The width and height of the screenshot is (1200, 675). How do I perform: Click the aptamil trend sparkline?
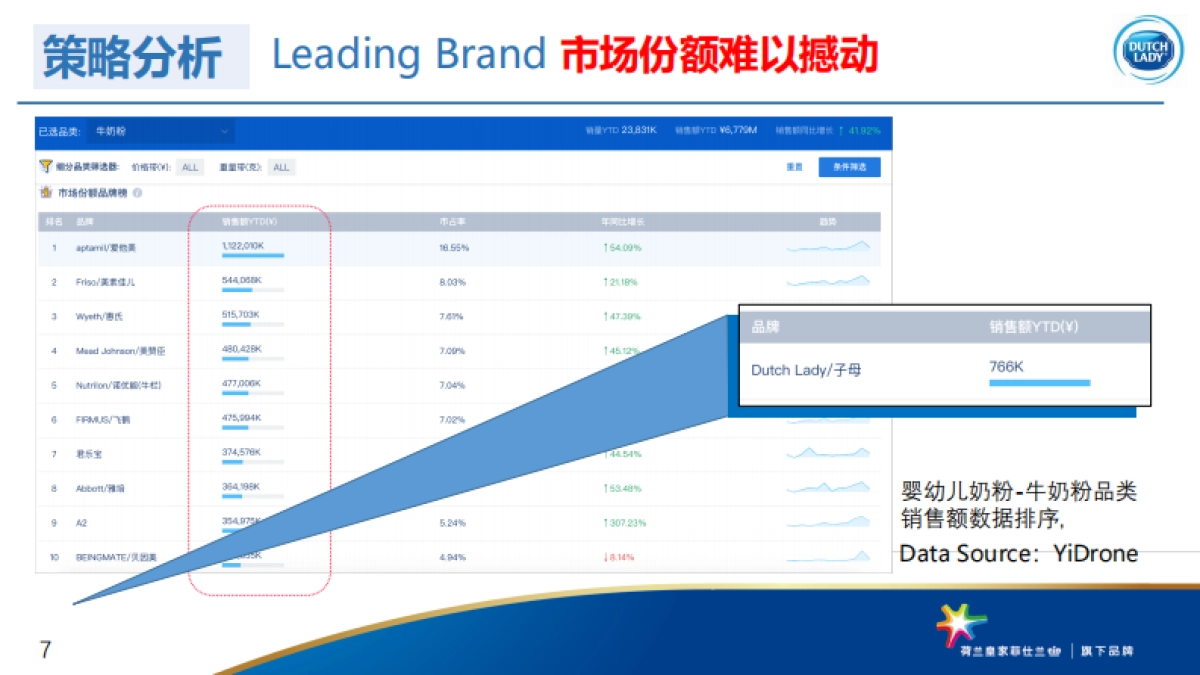click(x=828, y=246)
